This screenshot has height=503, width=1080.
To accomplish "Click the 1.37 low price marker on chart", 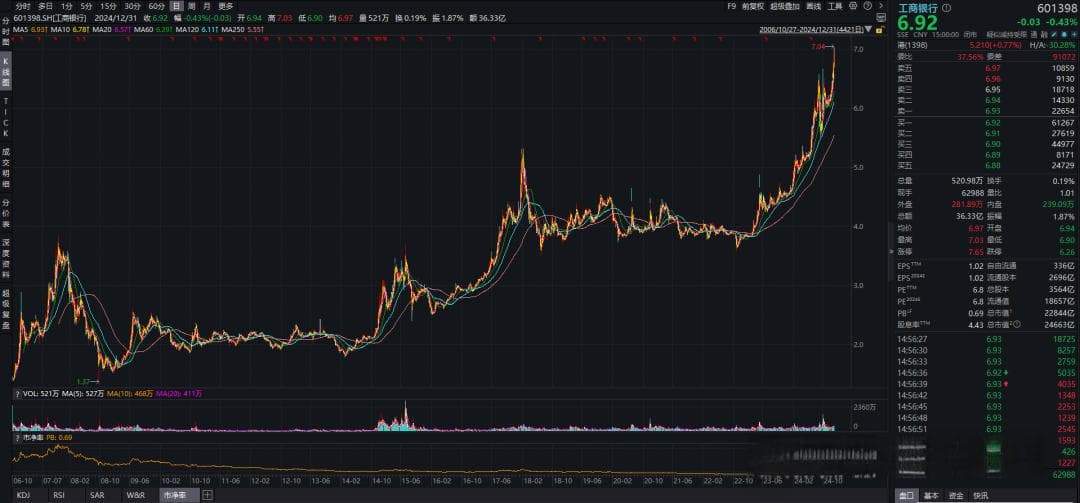I will tap(84, 381).
